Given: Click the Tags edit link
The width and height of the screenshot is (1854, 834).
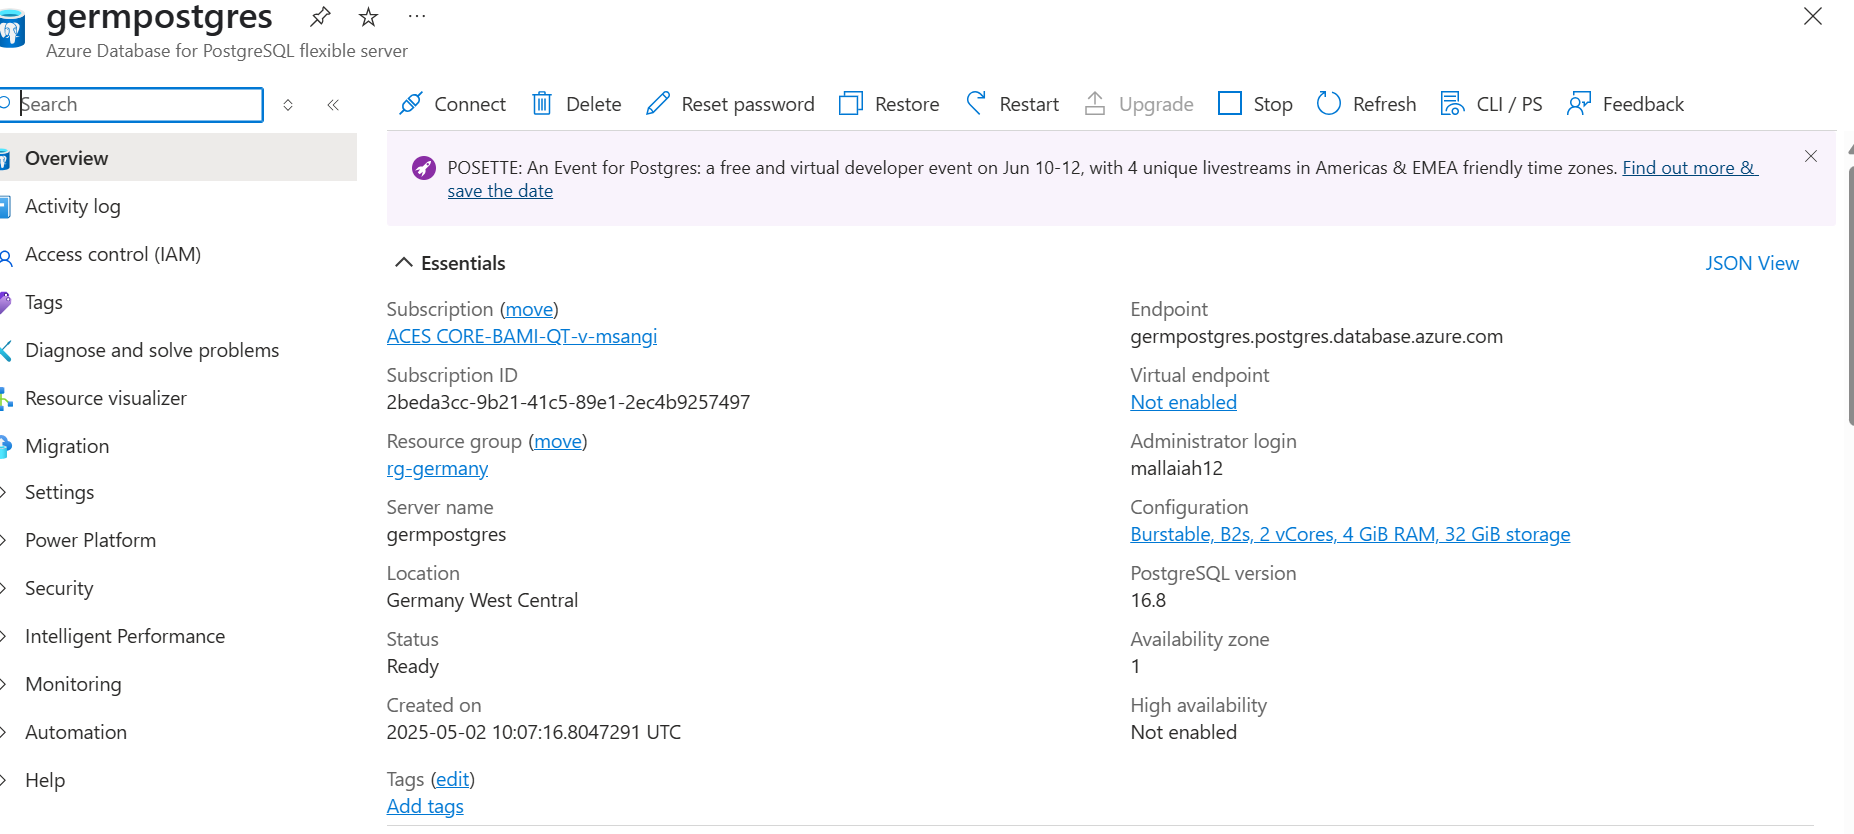Looking at the screenshot, I should pyautogui.click(x=452, y=779).
